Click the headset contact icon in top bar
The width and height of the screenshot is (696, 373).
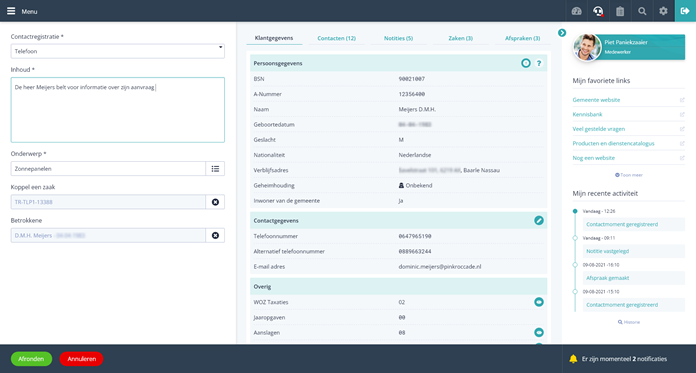click(x=598, y=11)
